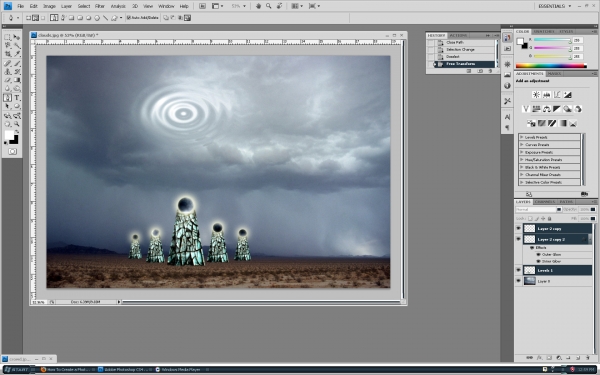Open the Filter menu
The image size is (600, 375).
click(100, 6)
